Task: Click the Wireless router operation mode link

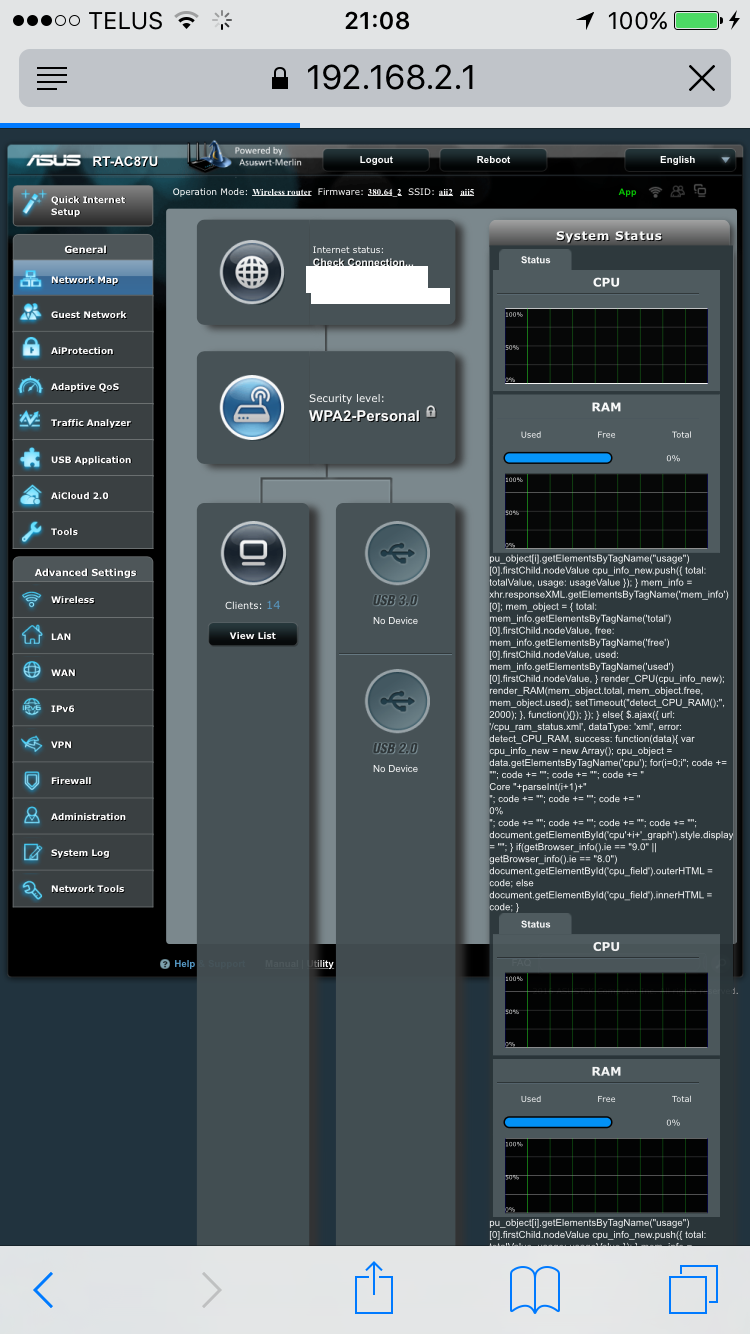Action: [282, 191]
